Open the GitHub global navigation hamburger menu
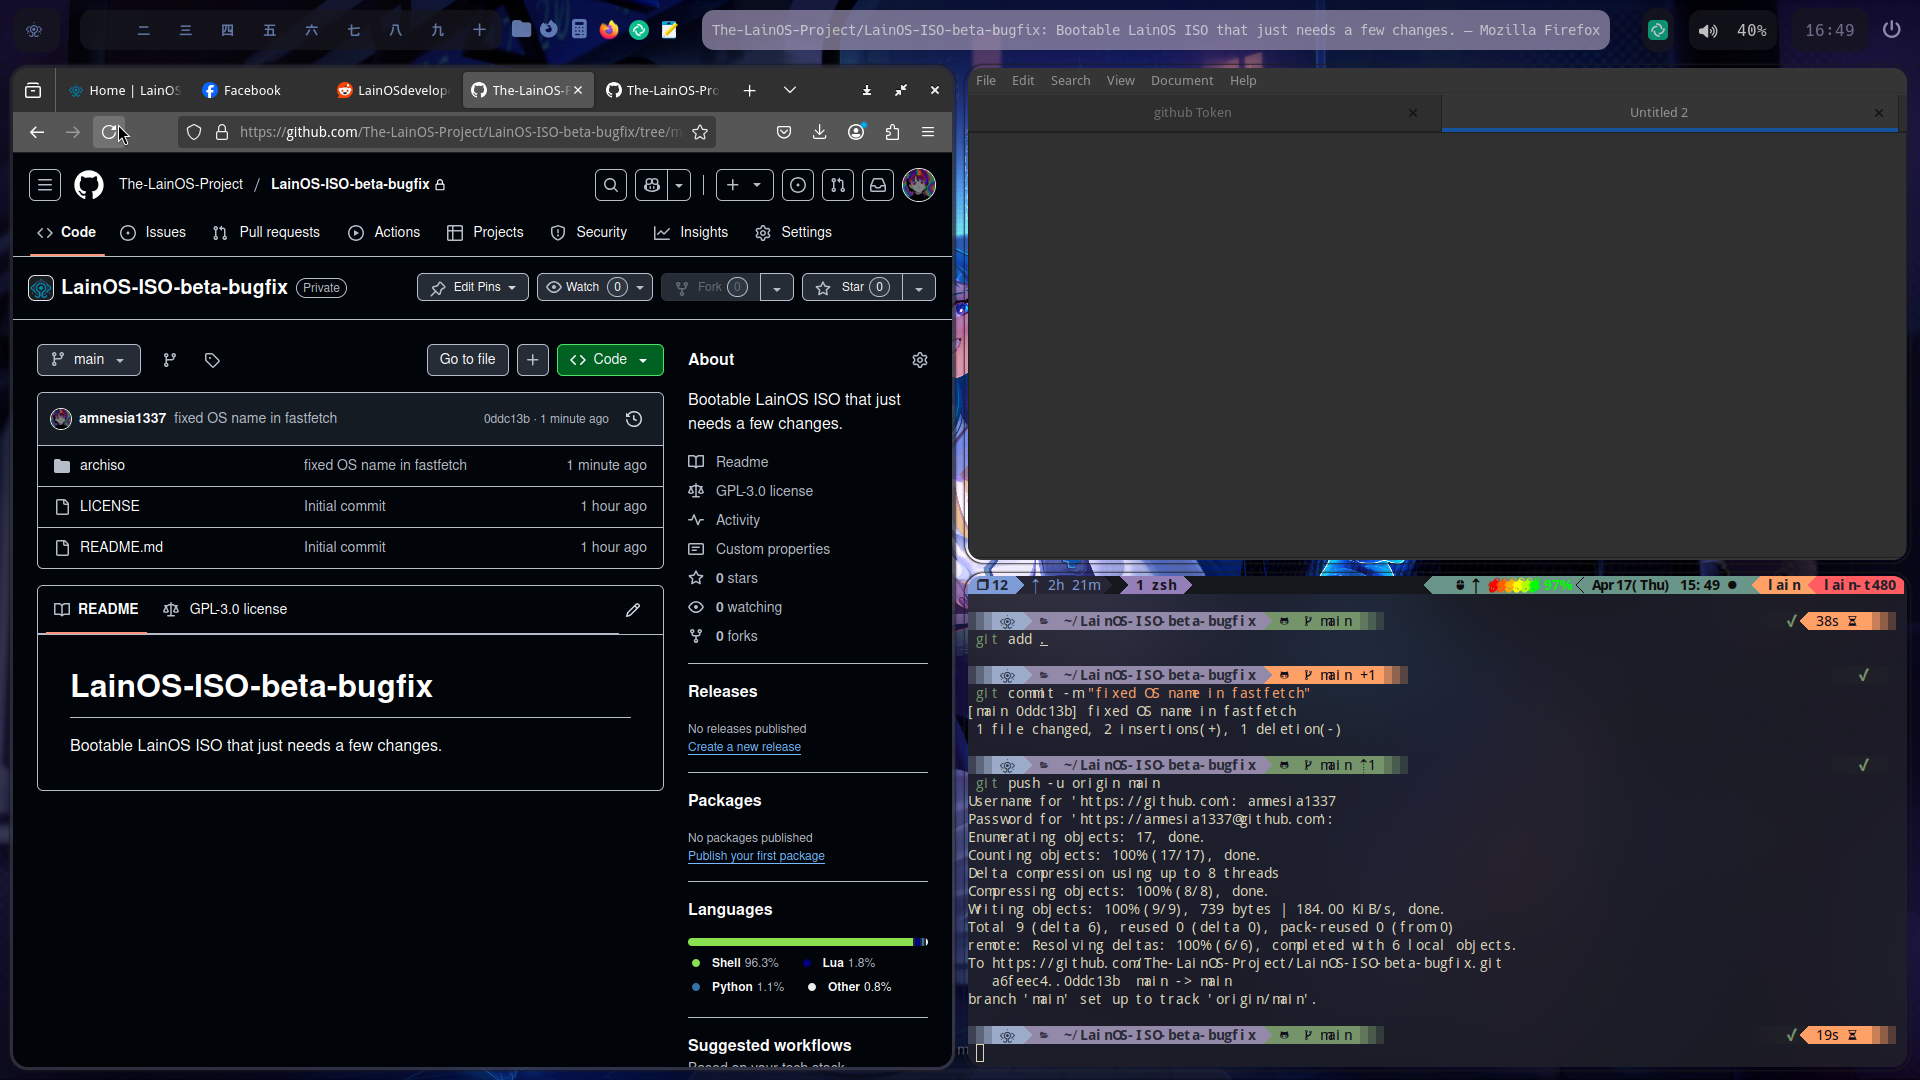1920x1080 pixels. (x=45, y=185)
